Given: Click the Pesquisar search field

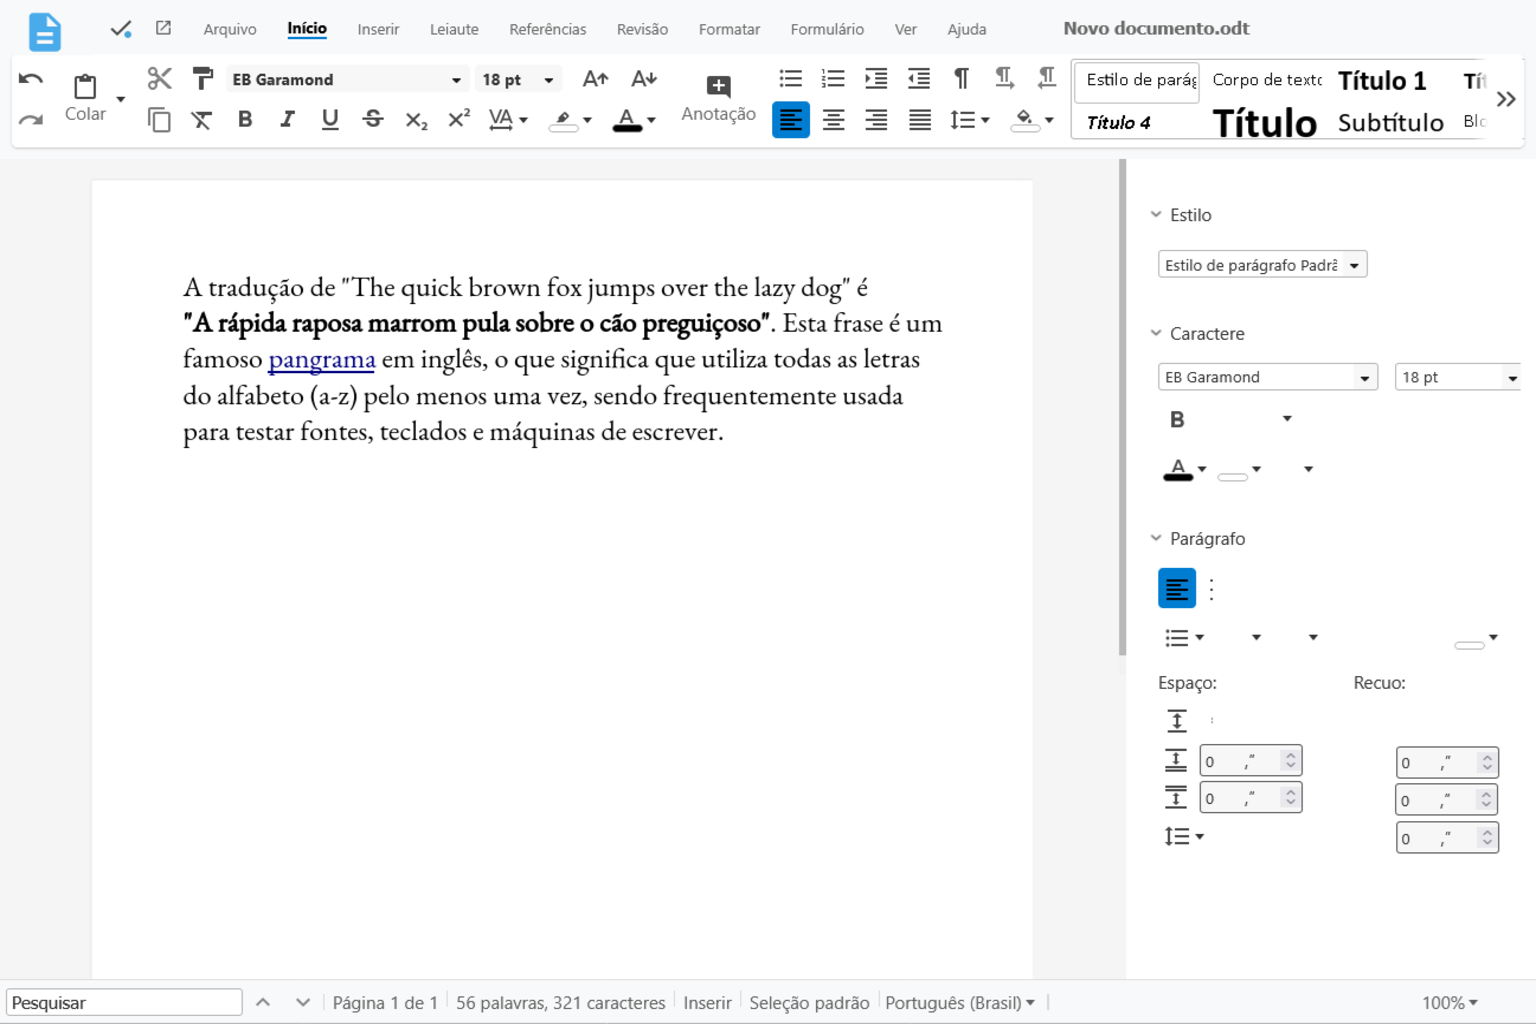Looking at the screenshot, I should [x=124, y=1002].
